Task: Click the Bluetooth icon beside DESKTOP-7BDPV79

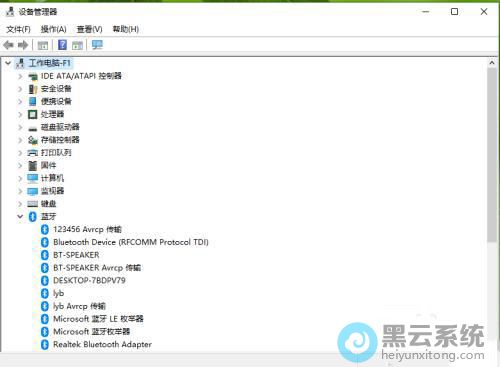Action: 45,280
